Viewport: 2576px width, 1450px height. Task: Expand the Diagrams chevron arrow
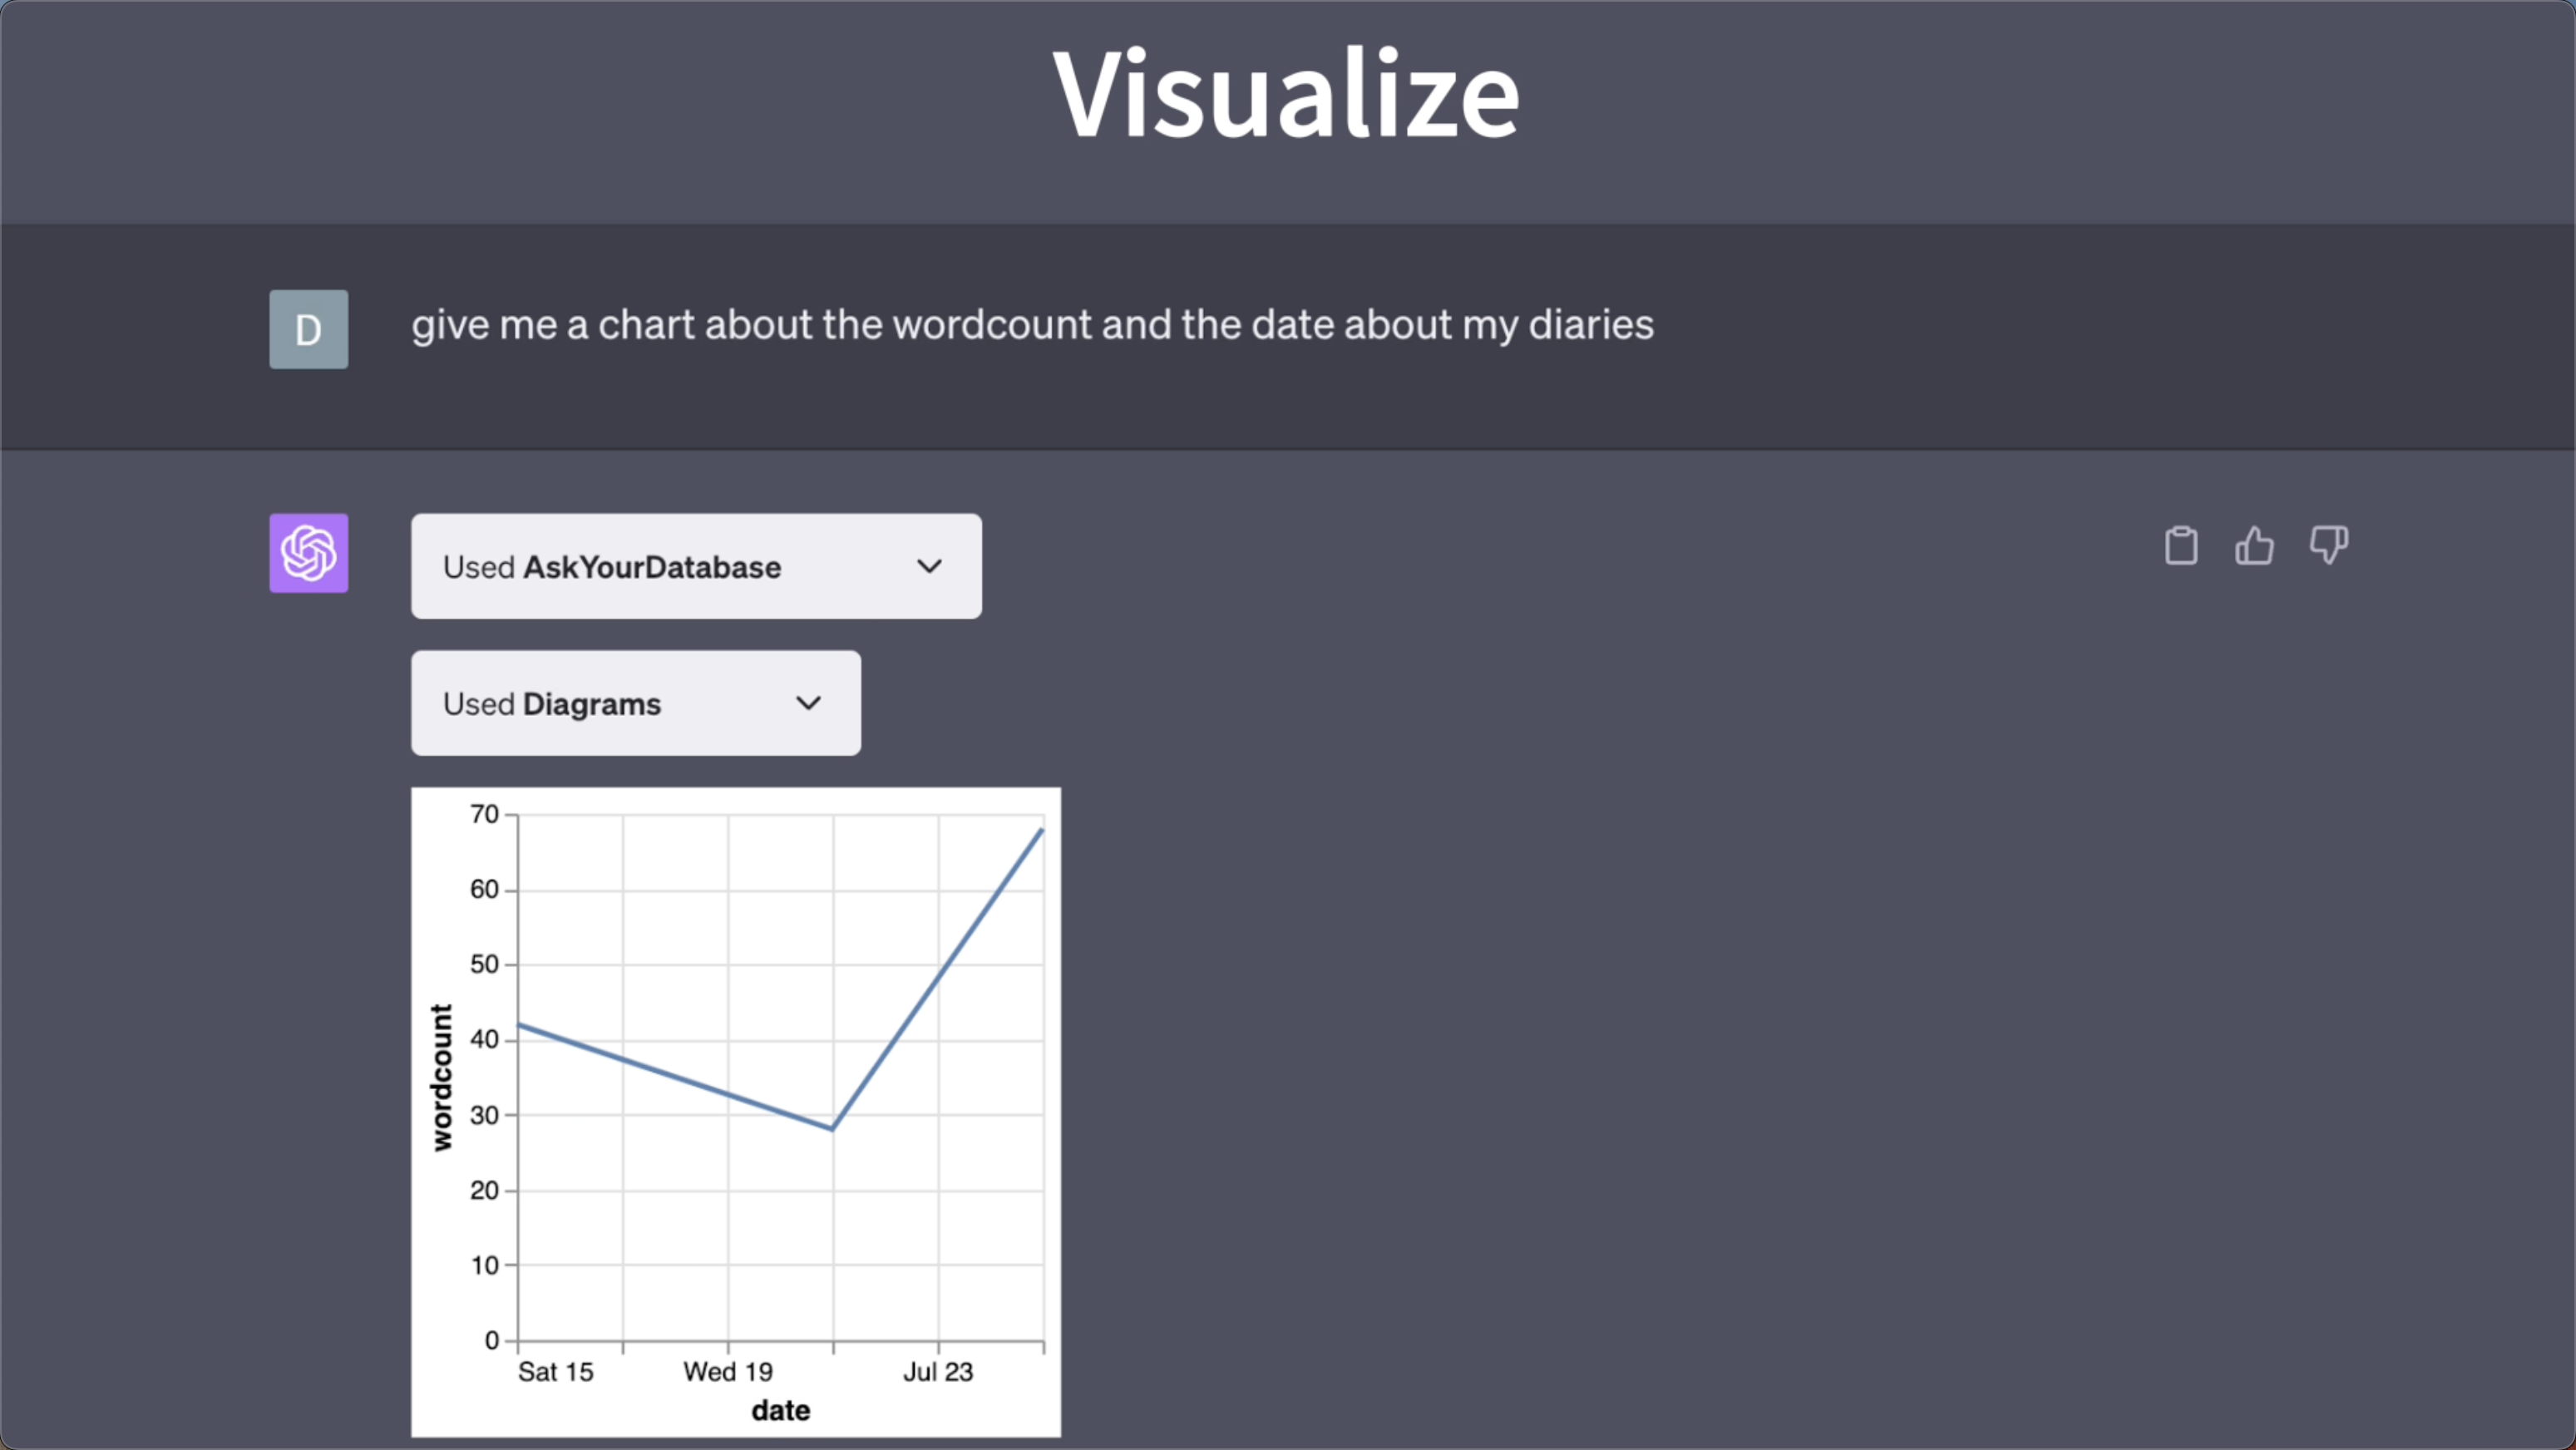(808, 703)
